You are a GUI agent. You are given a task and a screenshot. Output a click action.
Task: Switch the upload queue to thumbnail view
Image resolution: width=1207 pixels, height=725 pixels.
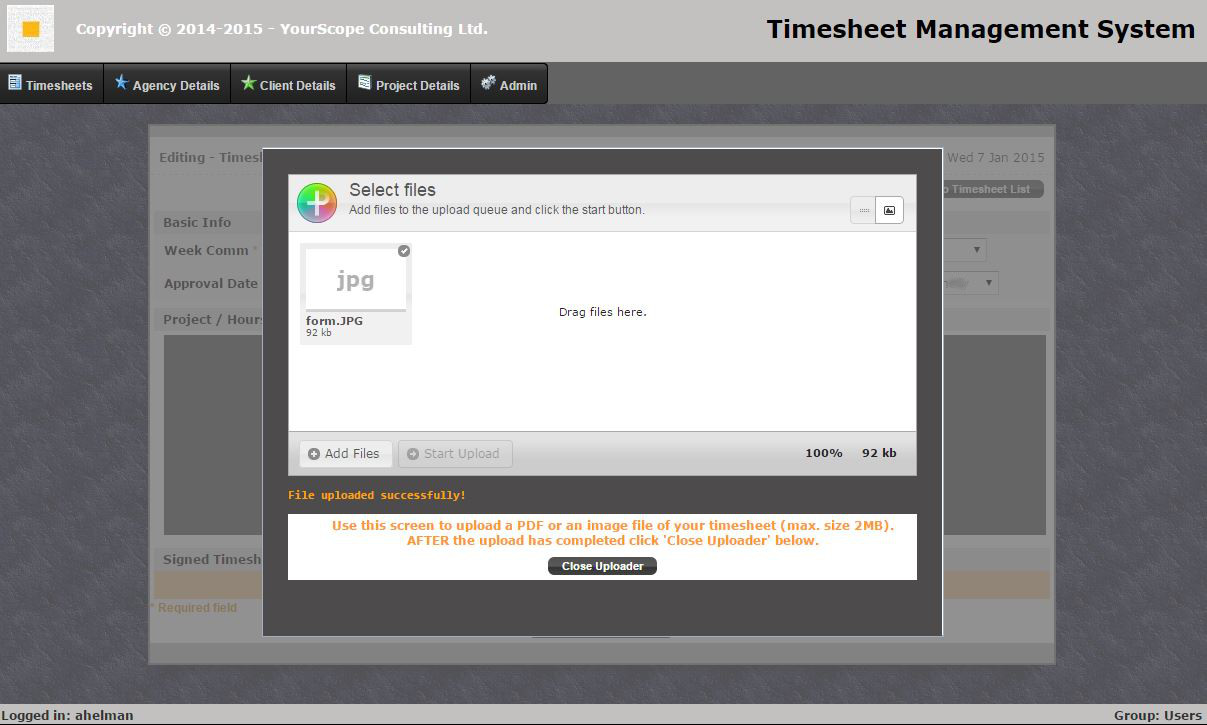pos(889,210)
